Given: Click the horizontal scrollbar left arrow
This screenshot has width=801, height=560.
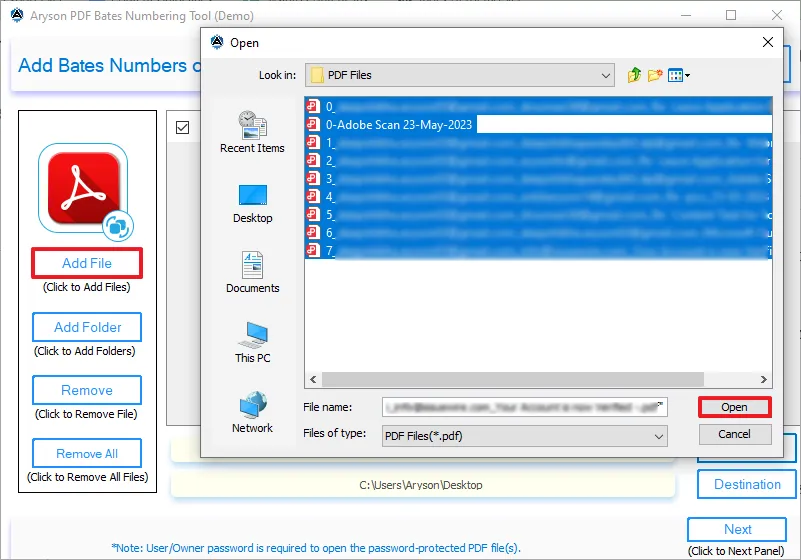Looking at the screenshot, I should [313, 380].
